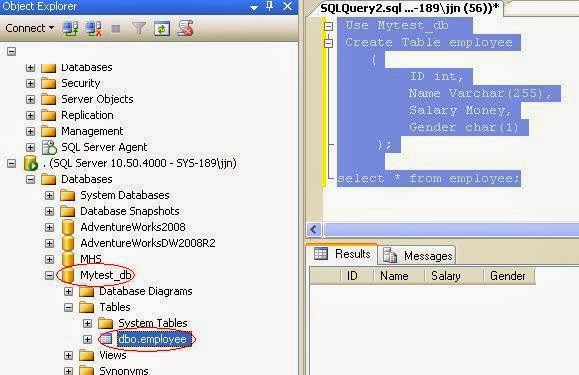Image resolution: width=579 pixels, height=375 pixels.
Task: Collapse the Mytest_db database
Action: pos(49,275)
